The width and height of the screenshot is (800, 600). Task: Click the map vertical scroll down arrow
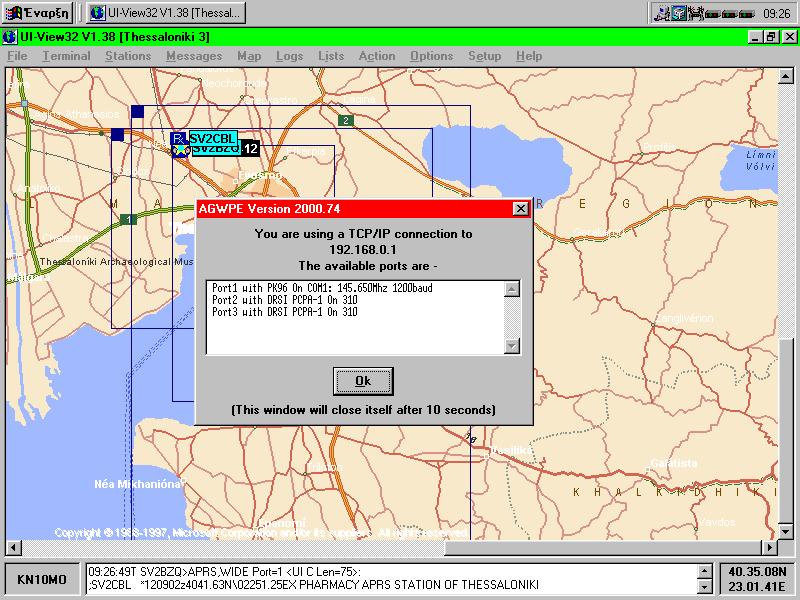click(786, 532)
